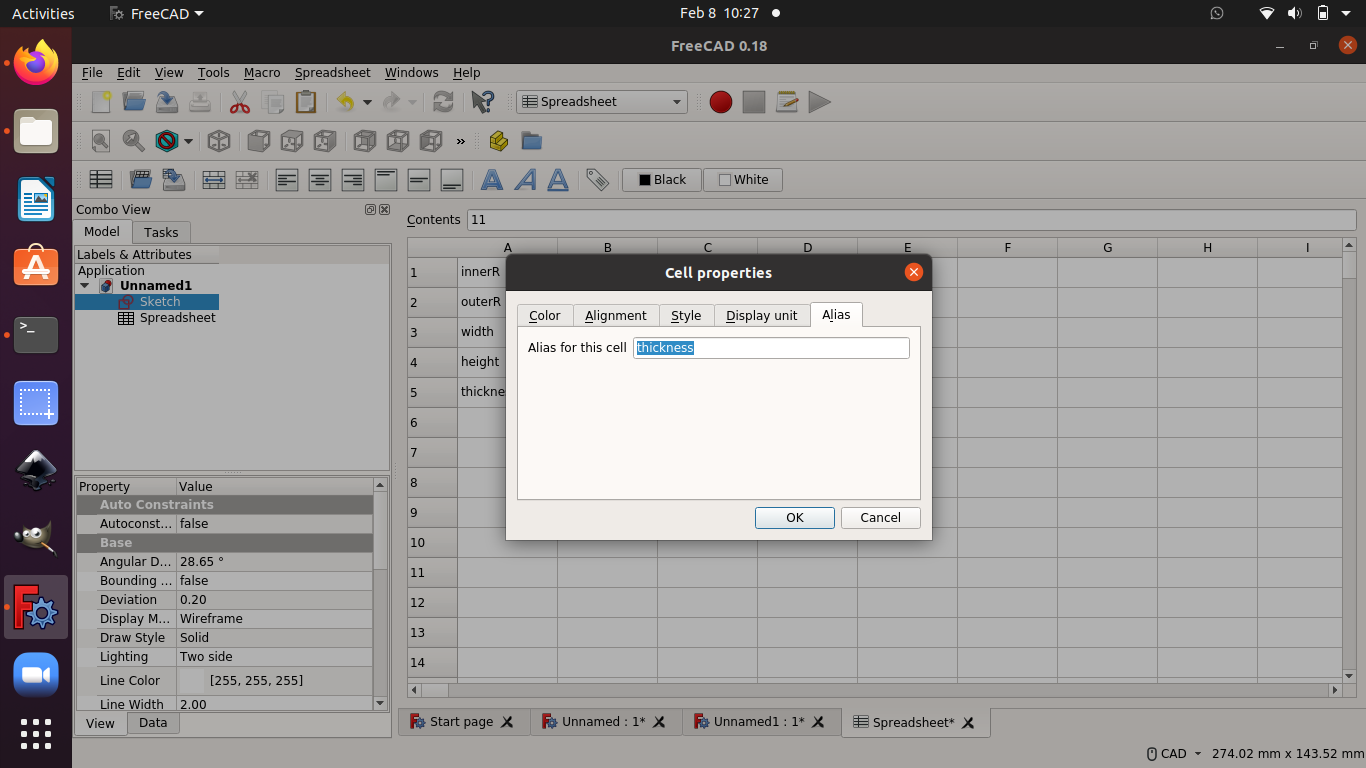Viewport: 1366px width, 768px height.
Task: Open the undo history dropdown arrow
Action: point(367,102)
